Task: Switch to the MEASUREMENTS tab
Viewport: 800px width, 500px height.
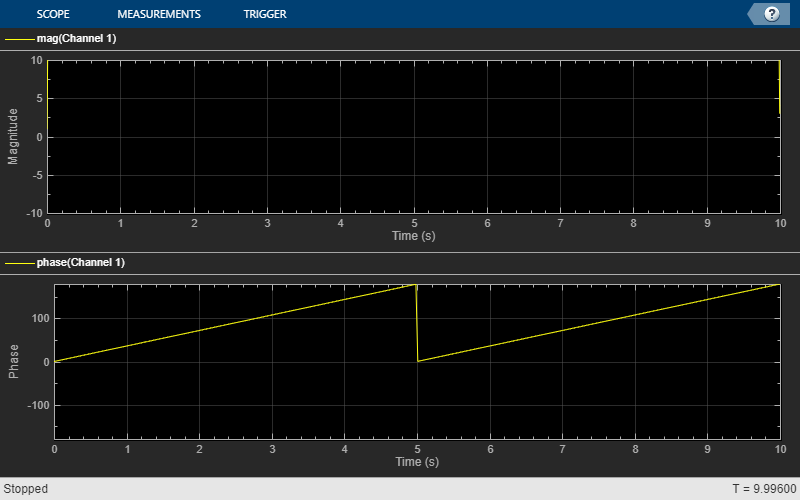Action: point(159,14)
